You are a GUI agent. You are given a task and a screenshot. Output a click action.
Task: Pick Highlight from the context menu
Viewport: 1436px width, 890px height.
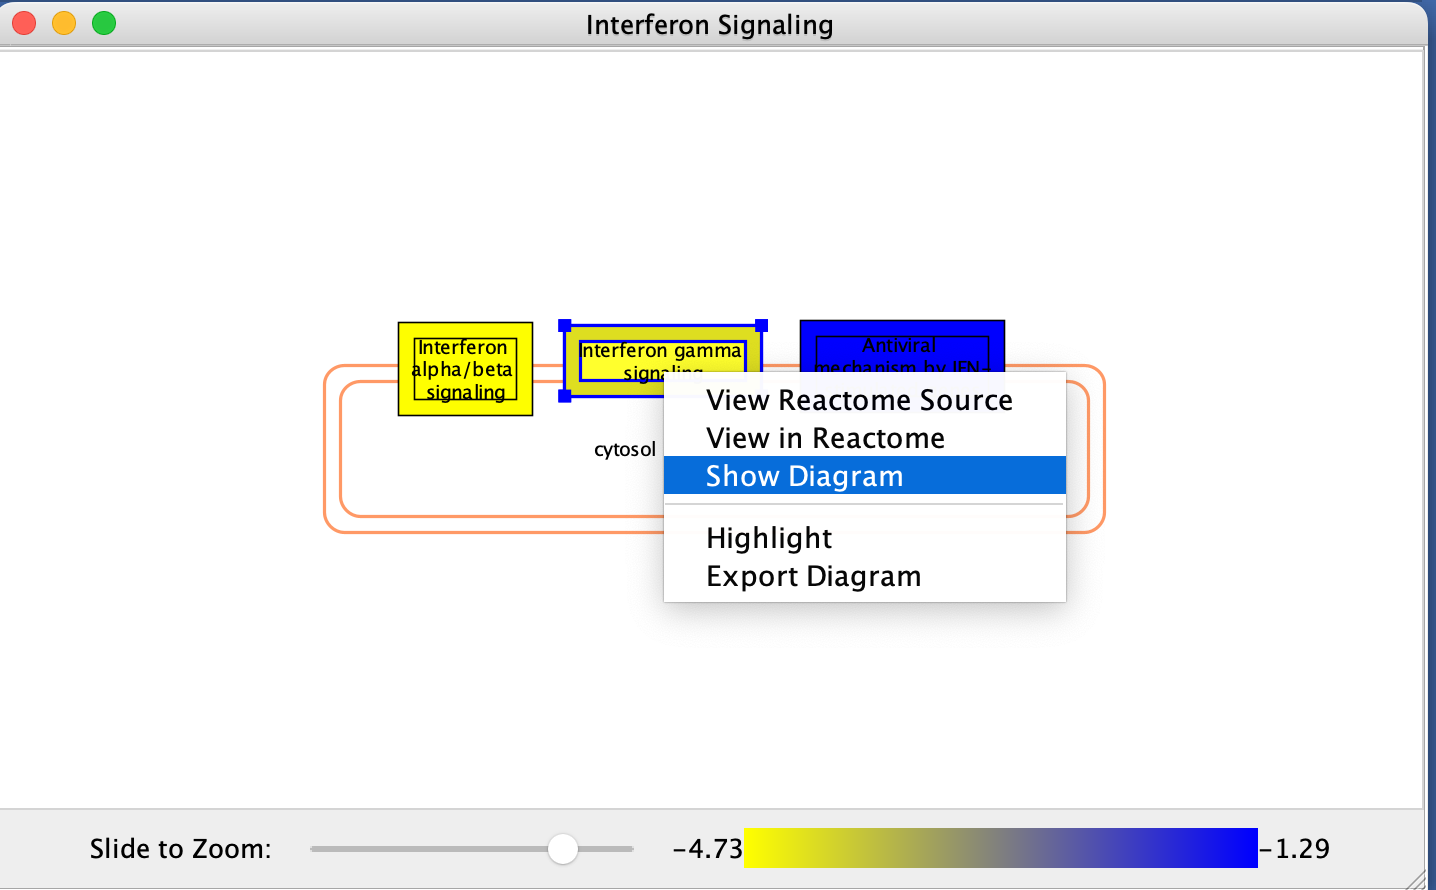click(768, 538)
